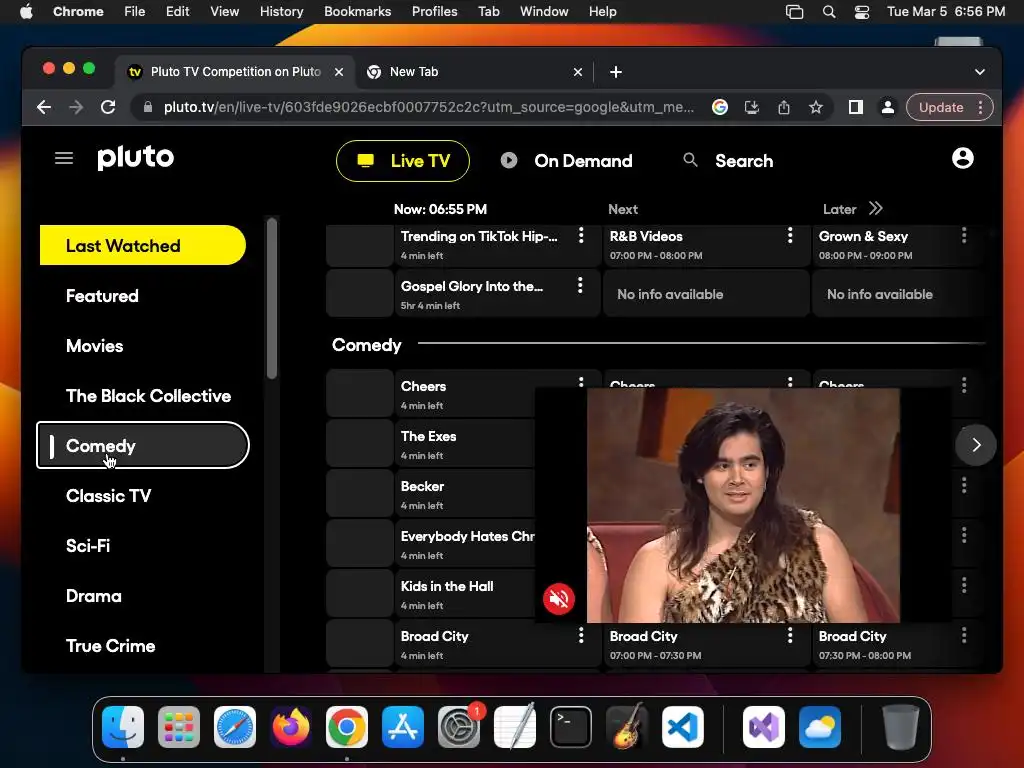1024x768 pixels.
Task: Open options for current Broad City program
Action: [581, 635]
